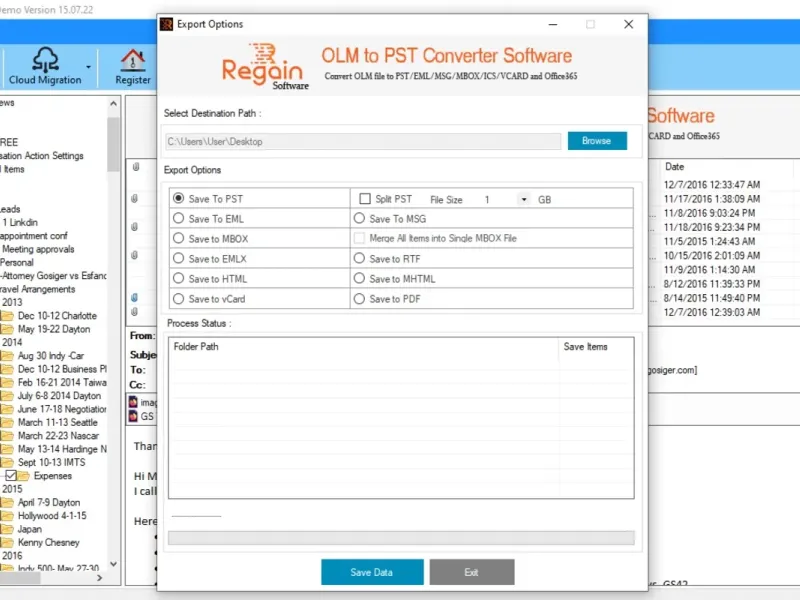
Task: Select the March 22-23 Nascar folder
Action: click(58, 435)
